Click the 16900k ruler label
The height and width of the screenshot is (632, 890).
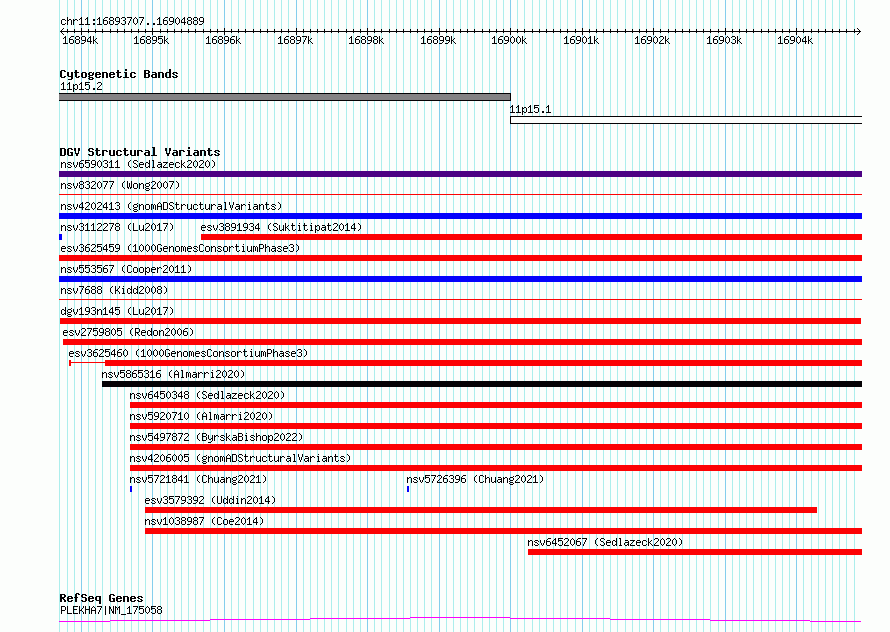(x=509, y=40)
